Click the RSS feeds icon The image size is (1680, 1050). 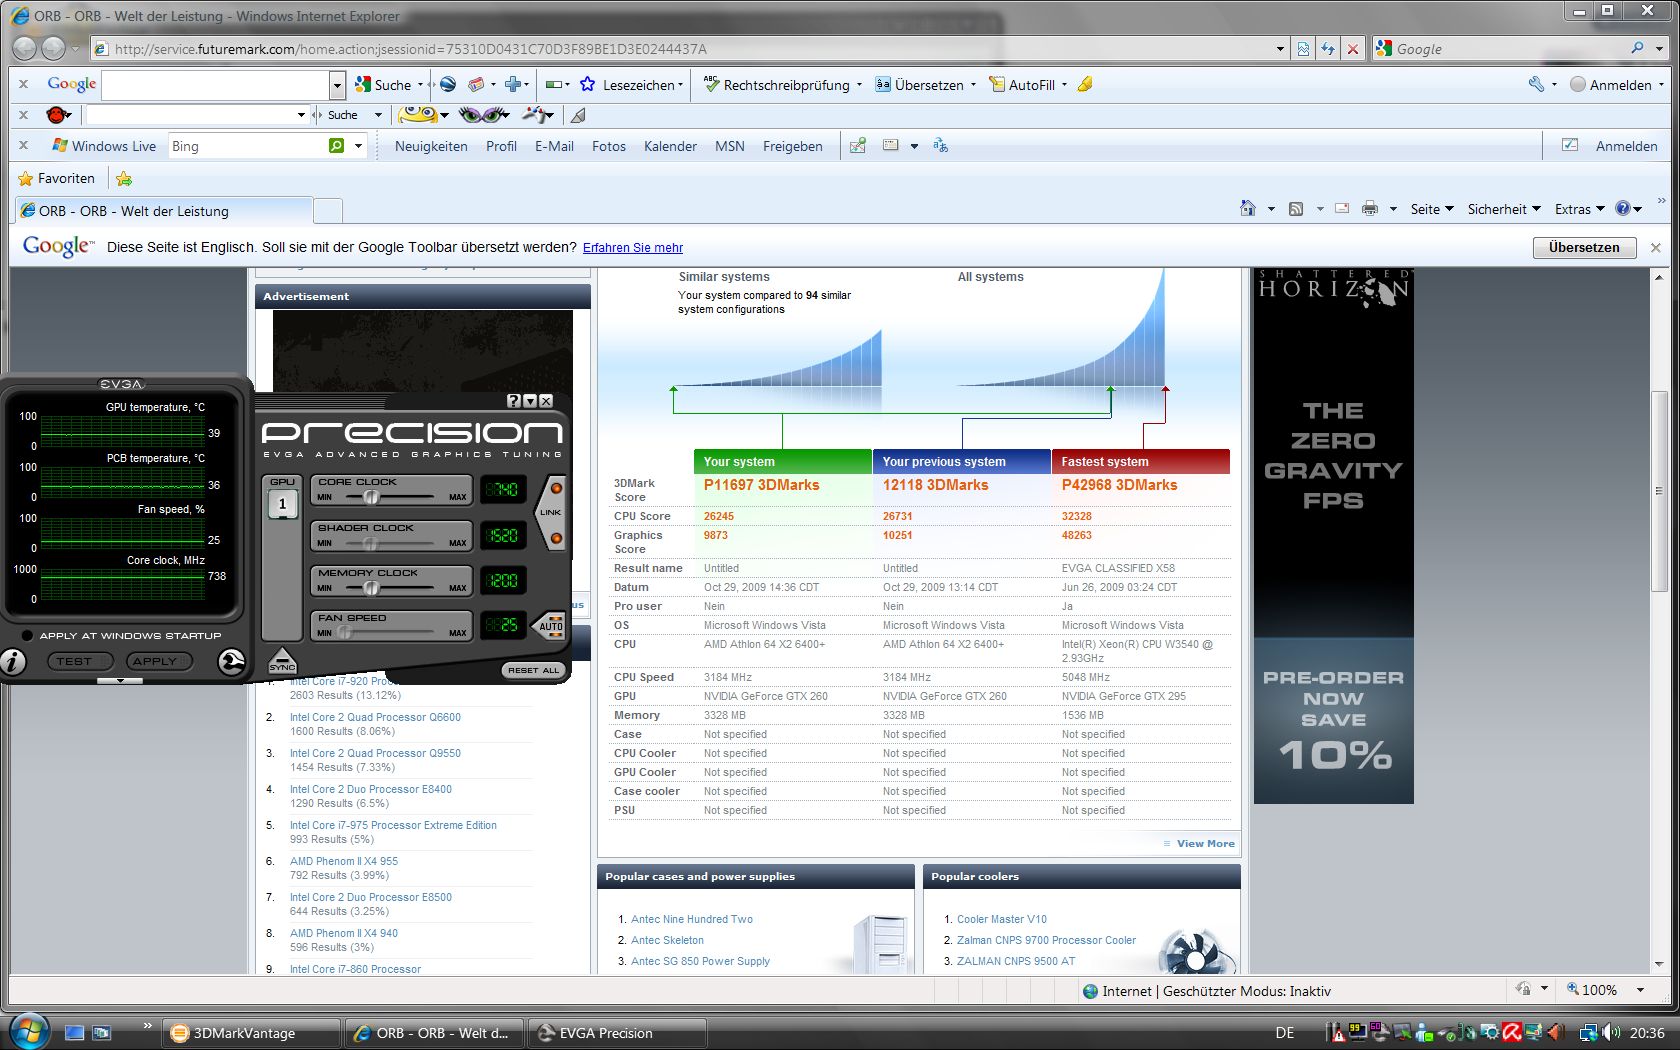click(x=1296, y=208)
